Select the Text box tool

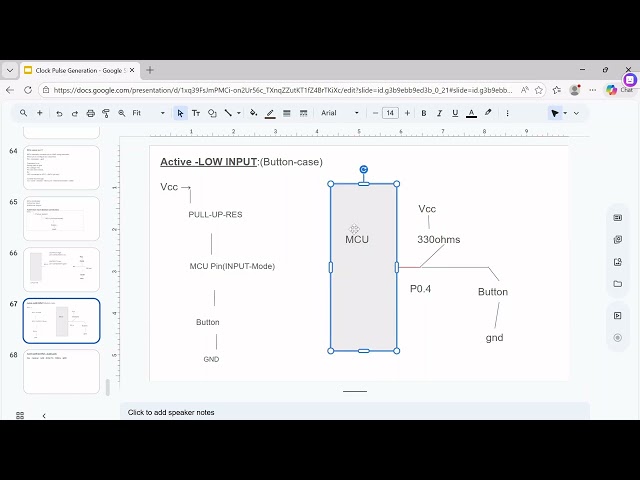(x=196, y=113)
